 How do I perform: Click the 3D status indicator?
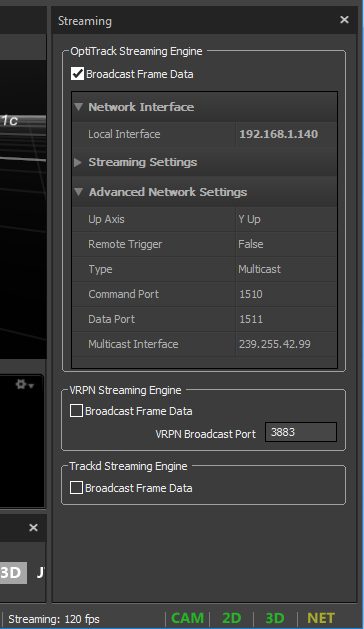tap(275, 618)
